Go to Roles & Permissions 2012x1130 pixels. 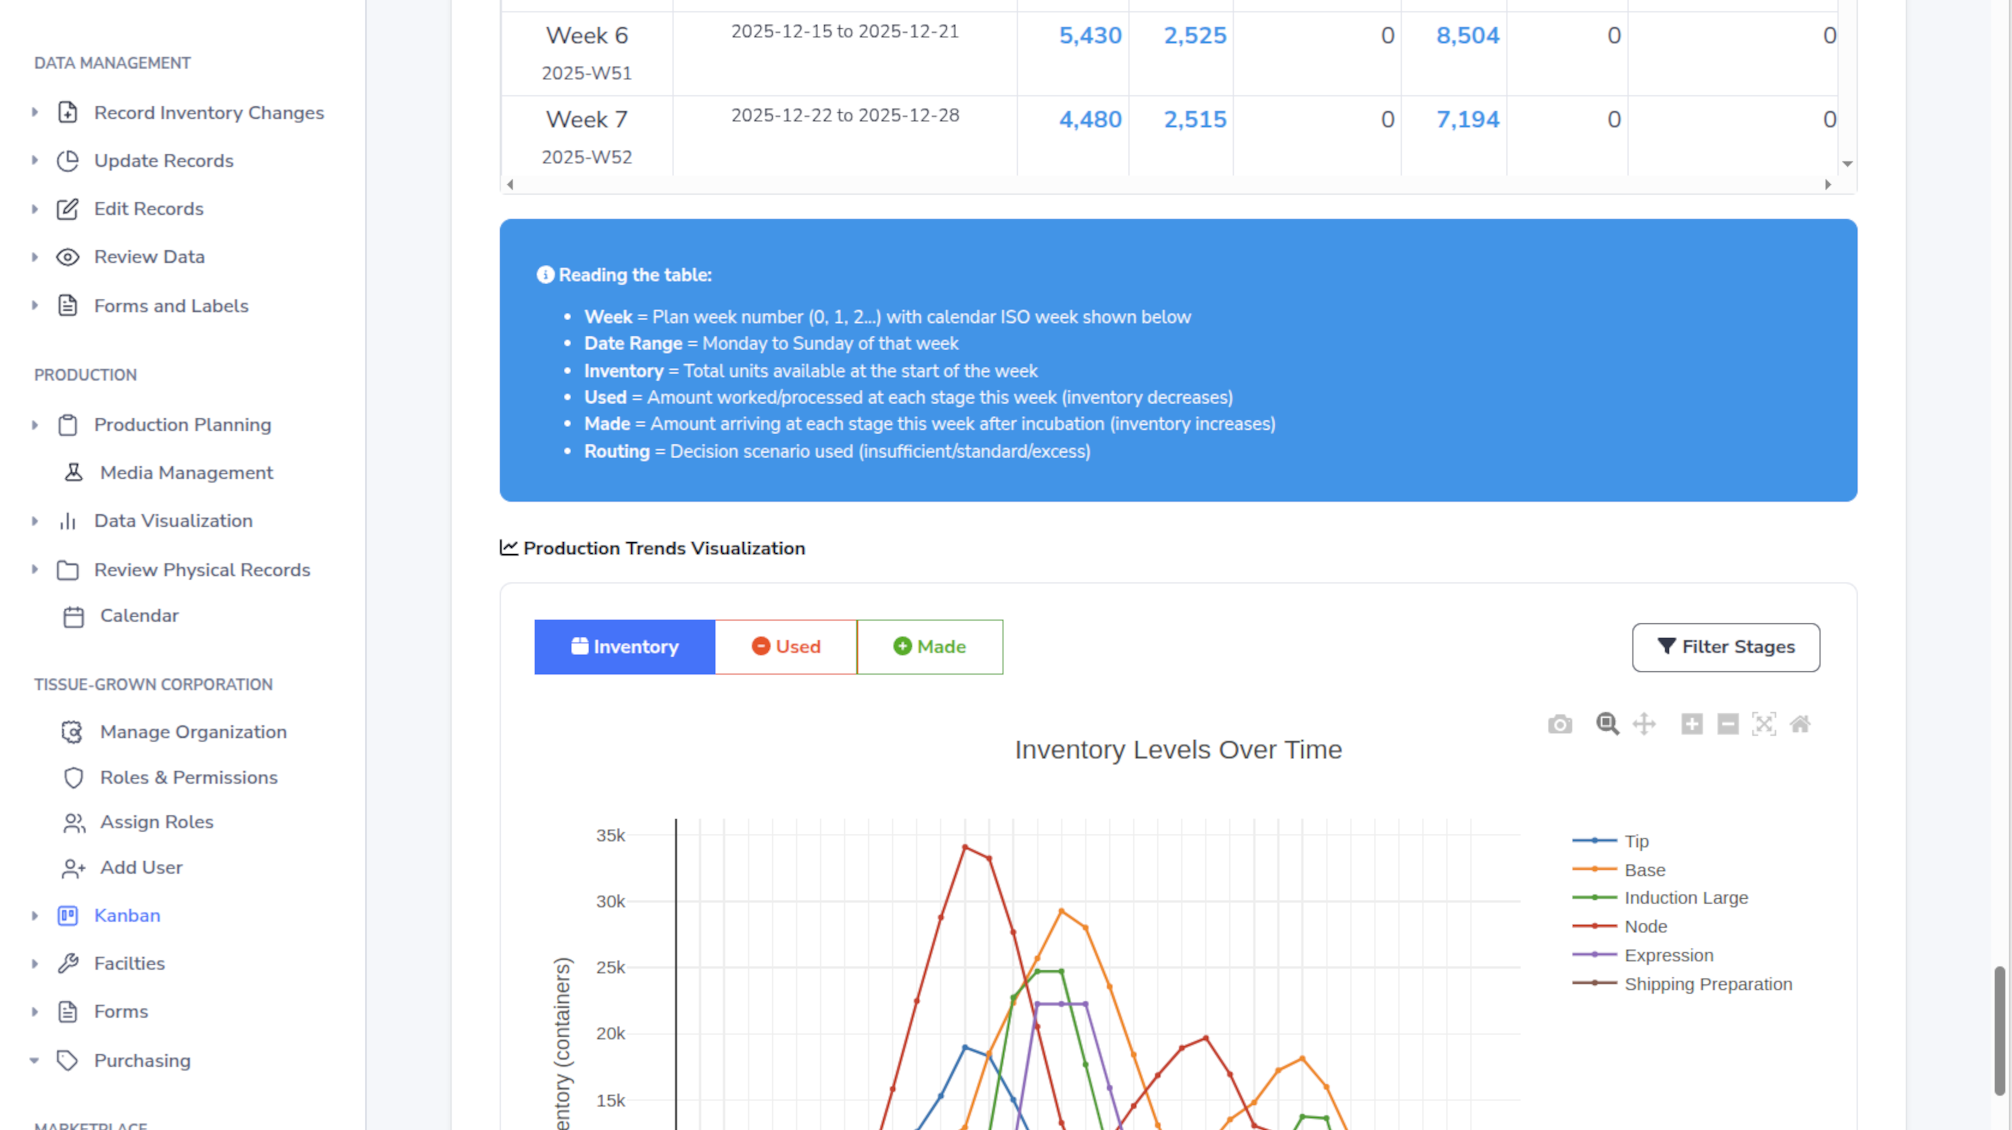189,777
